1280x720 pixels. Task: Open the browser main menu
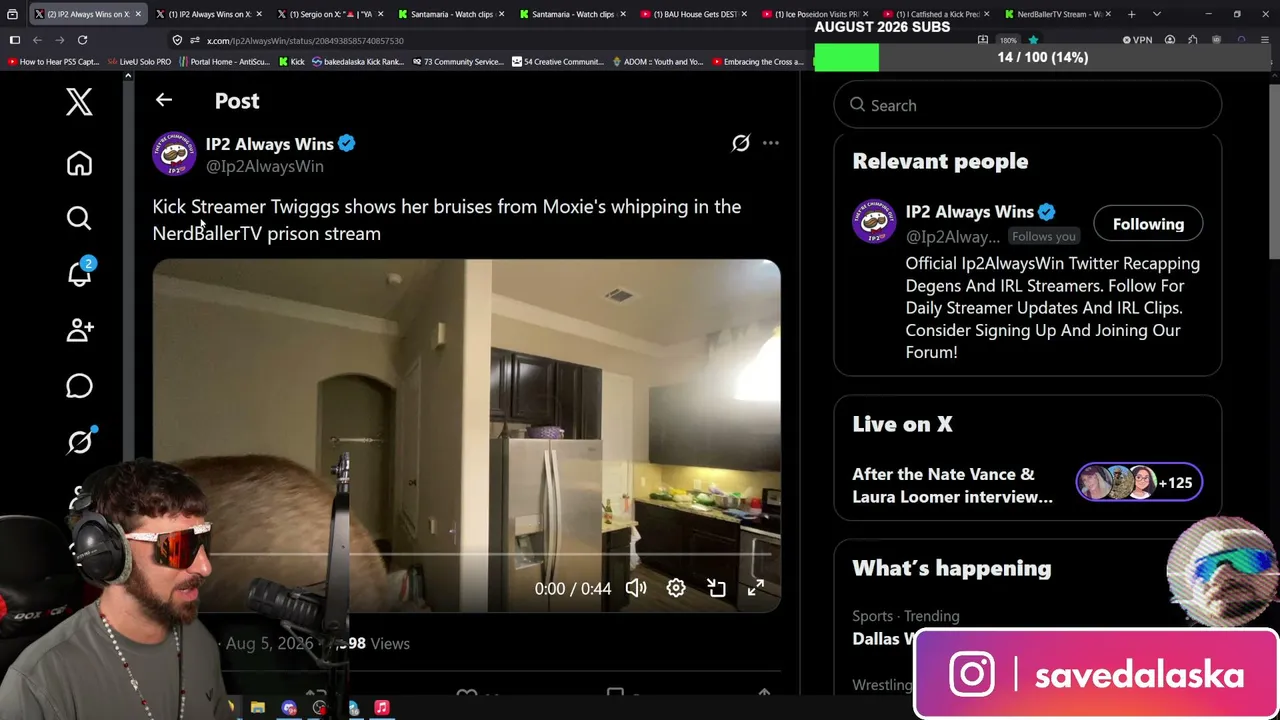pyautogui.click(x=1266, y=40)
